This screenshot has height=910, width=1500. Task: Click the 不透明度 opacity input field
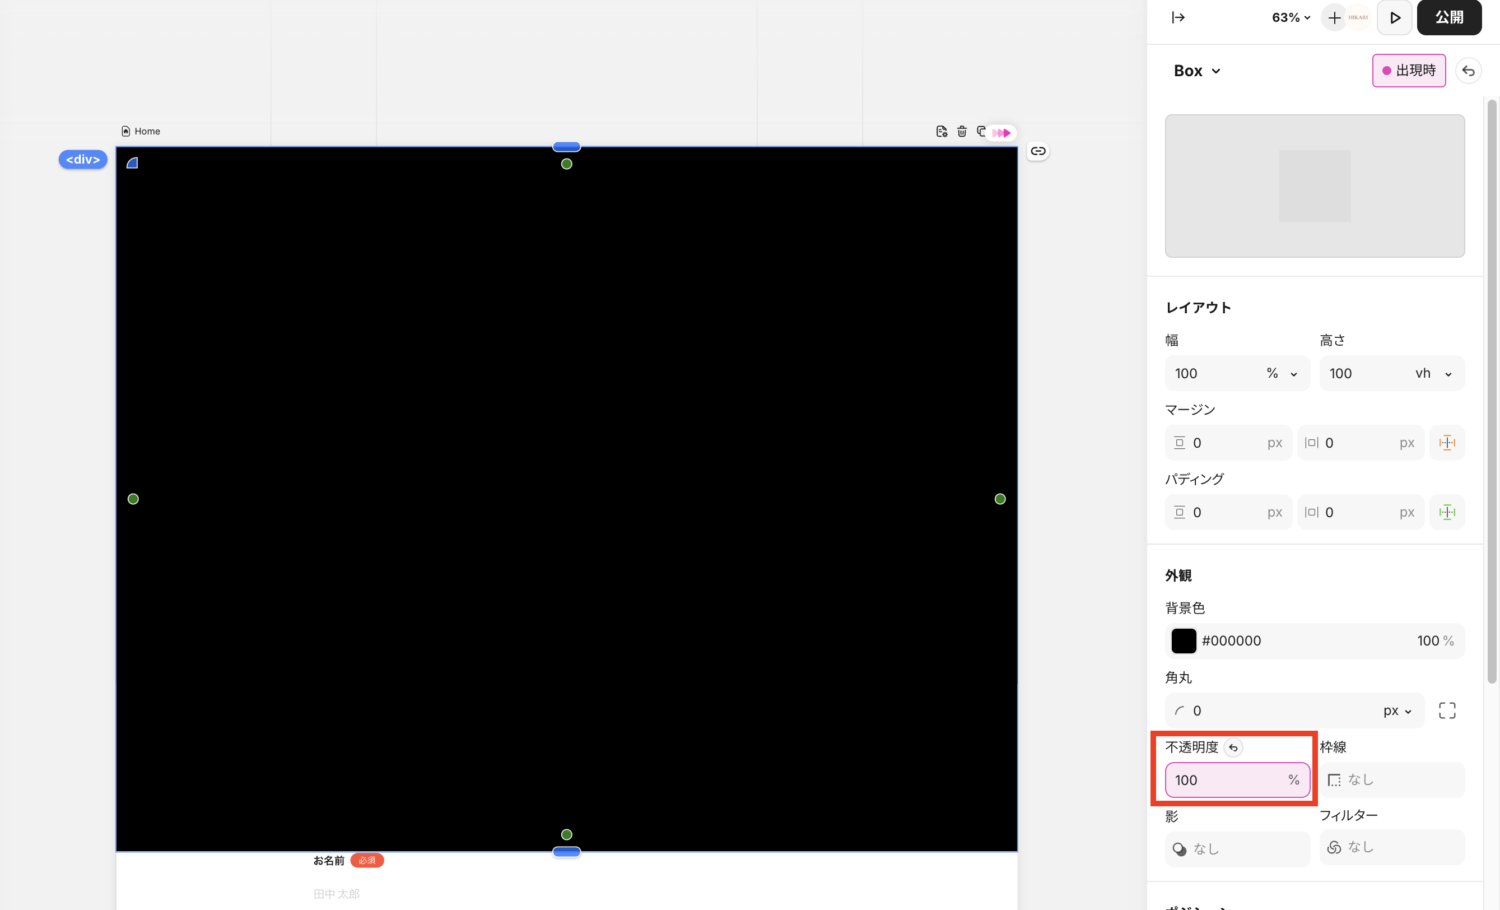1228,780
